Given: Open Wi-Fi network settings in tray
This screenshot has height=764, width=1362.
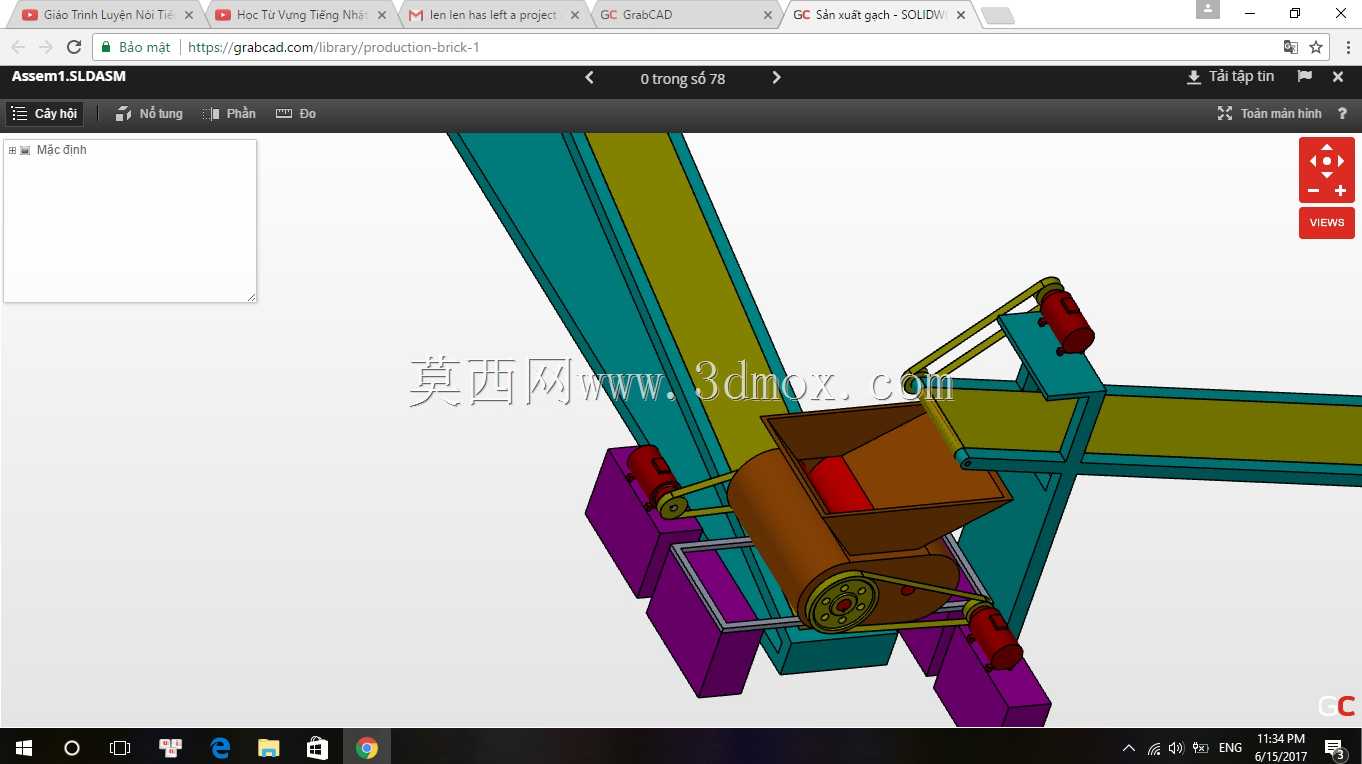Looking at the screenshot, I should tap(1154, 748).
